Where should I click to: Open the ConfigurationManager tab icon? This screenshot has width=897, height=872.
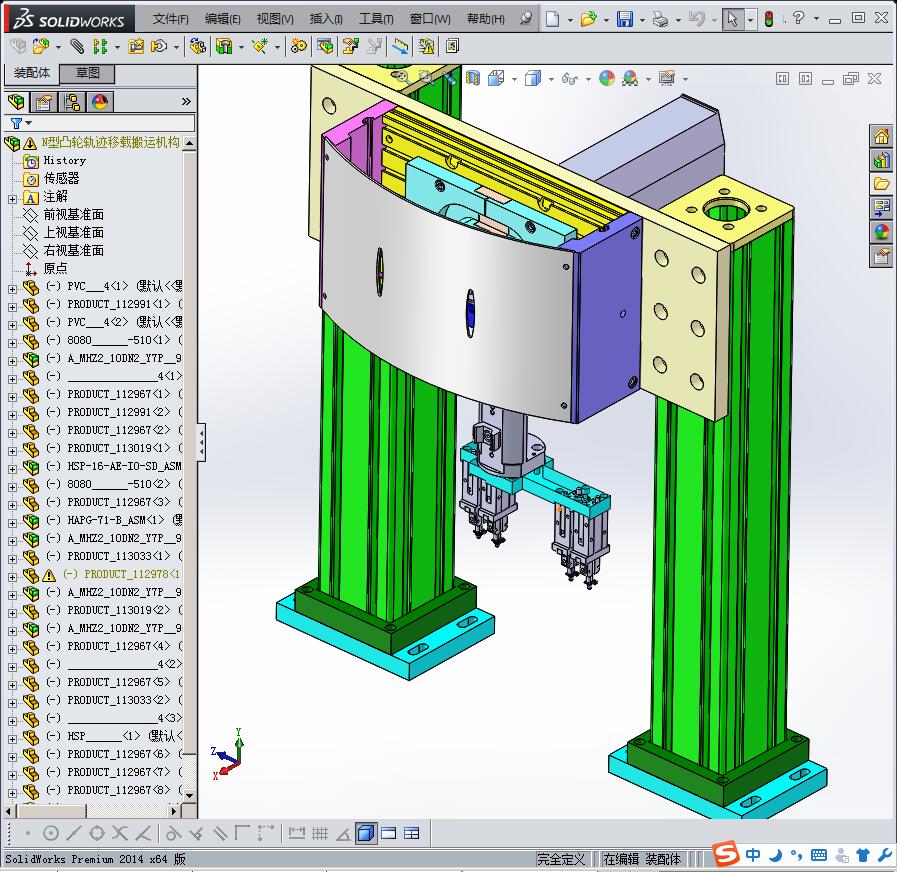(72, 102)
